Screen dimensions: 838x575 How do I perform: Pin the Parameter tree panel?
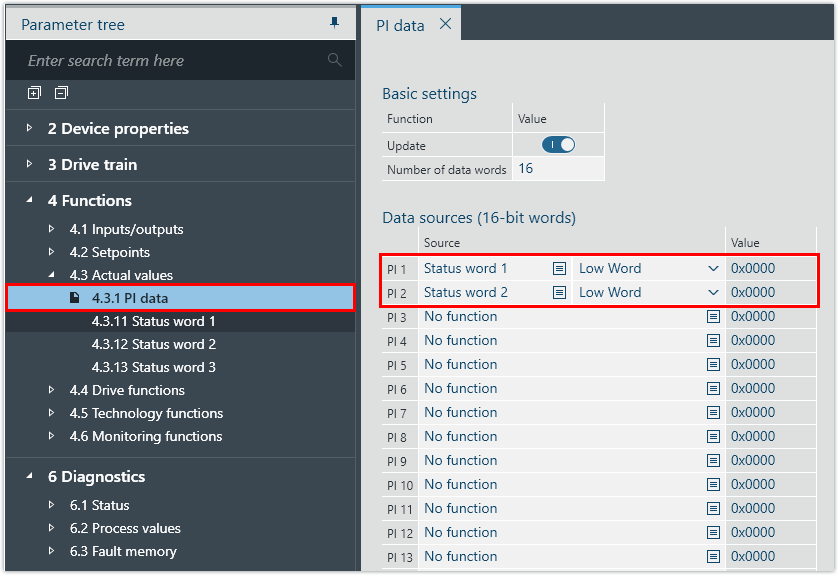coord(334,23)
